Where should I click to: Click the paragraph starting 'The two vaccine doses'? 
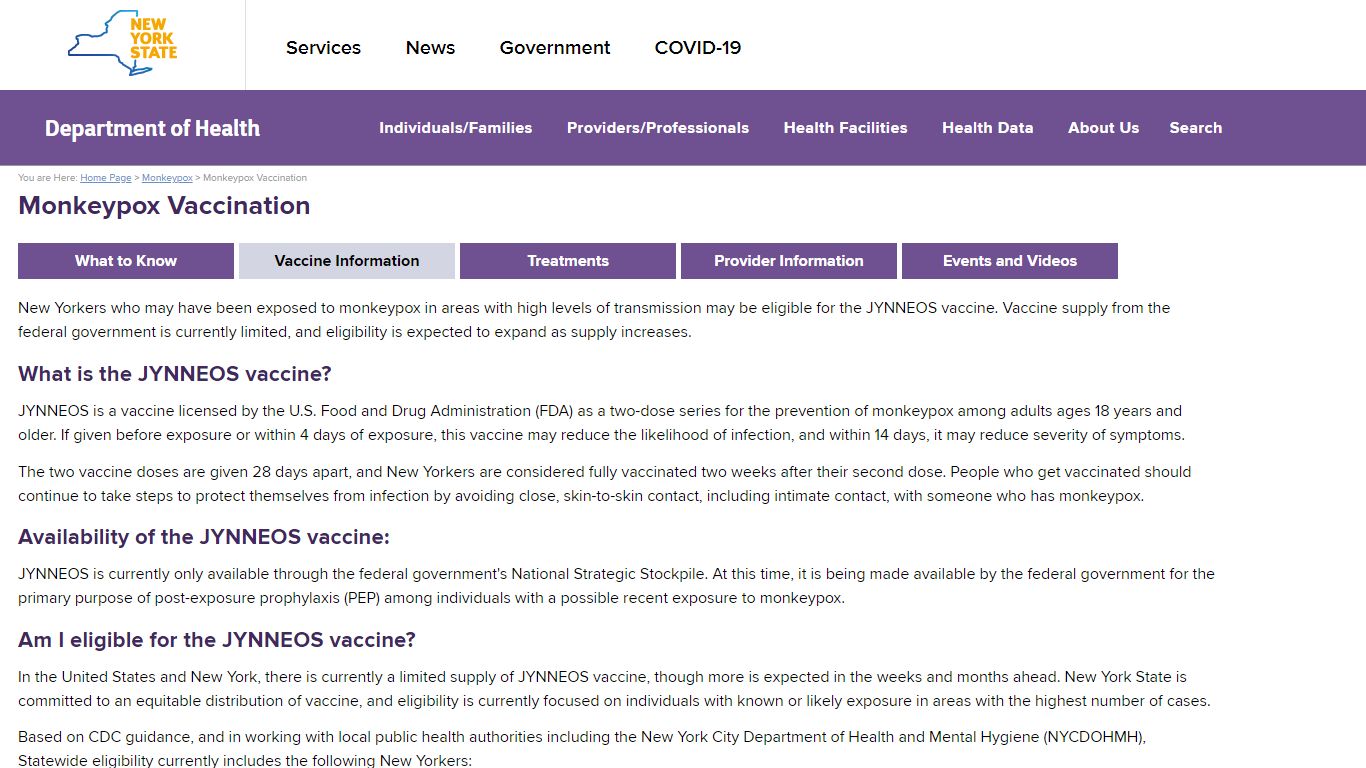(605, 484)
